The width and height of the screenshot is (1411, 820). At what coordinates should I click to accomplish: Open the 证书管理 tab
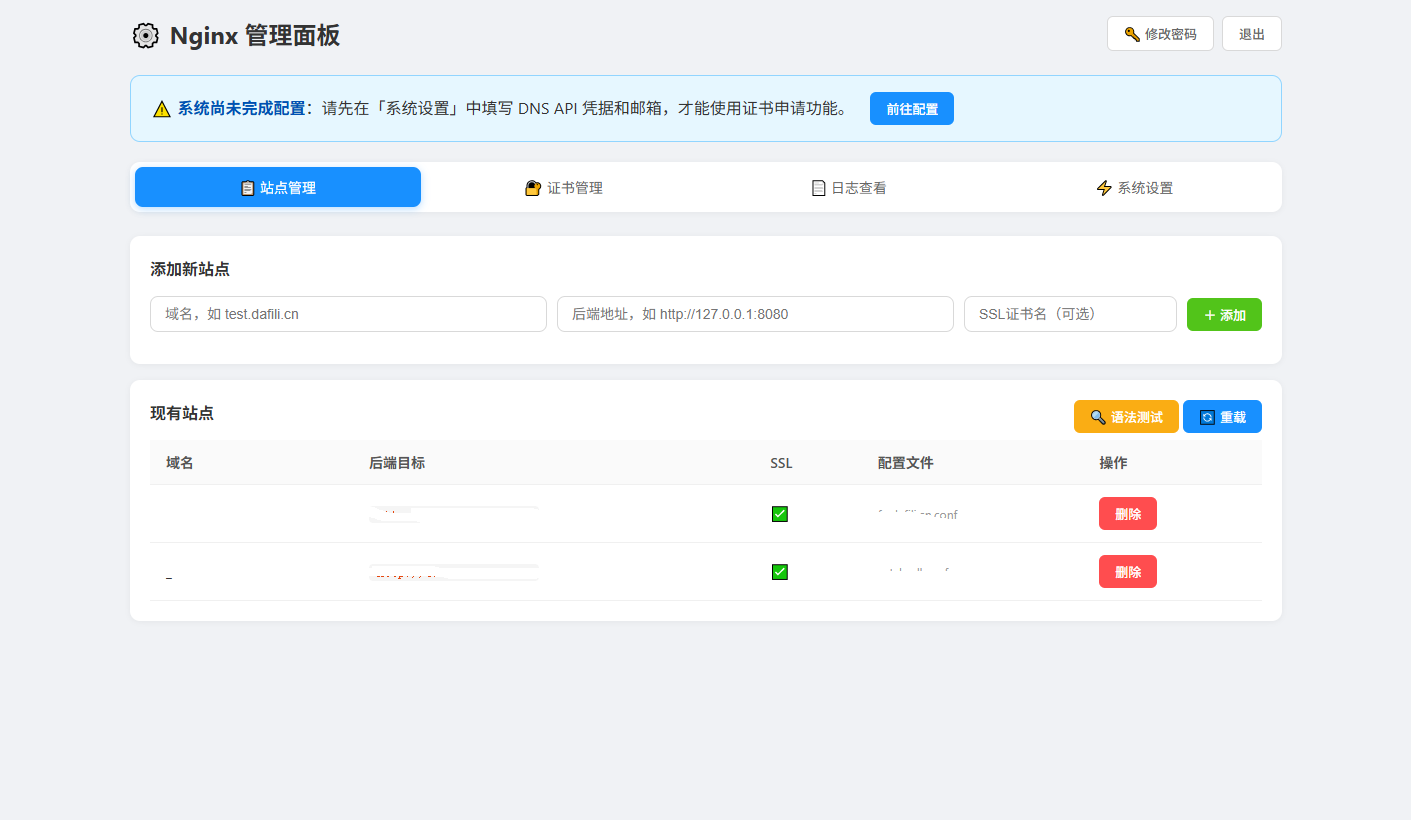click(563, 188)
